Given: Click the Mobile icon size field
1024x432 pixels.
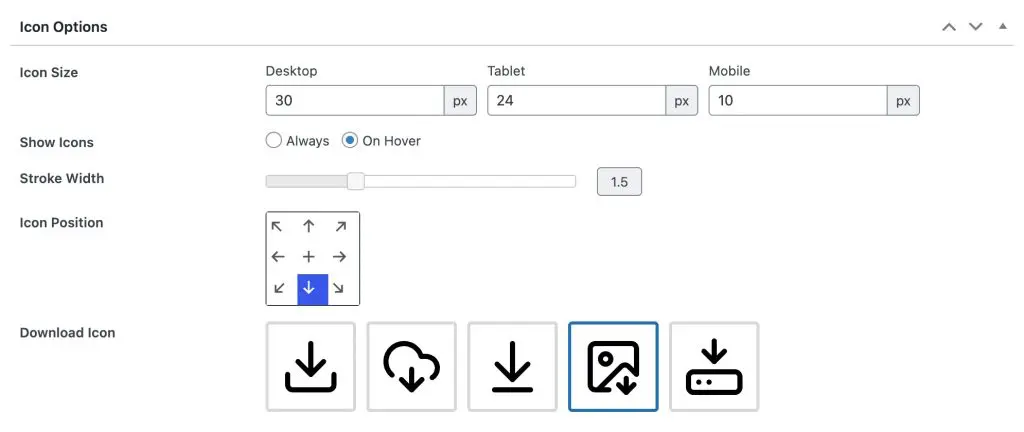Looking at the screenshot, I should (798, 101).
